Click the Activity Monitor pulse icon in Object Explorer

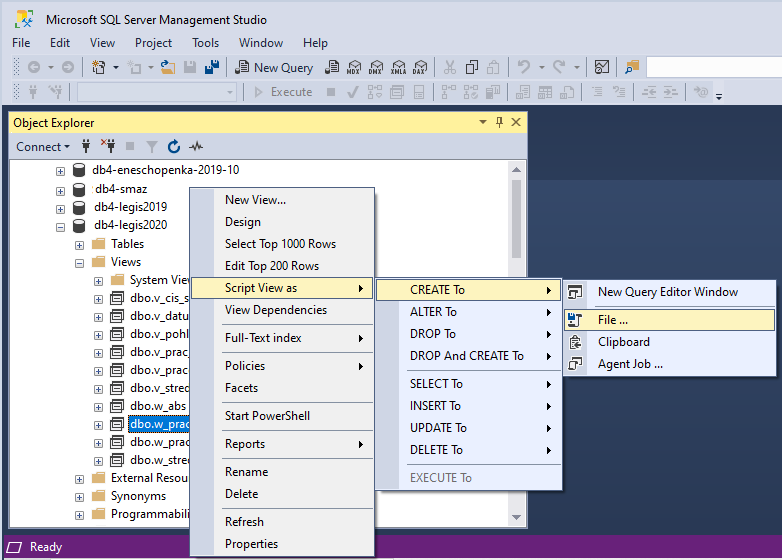pos(196,147)
